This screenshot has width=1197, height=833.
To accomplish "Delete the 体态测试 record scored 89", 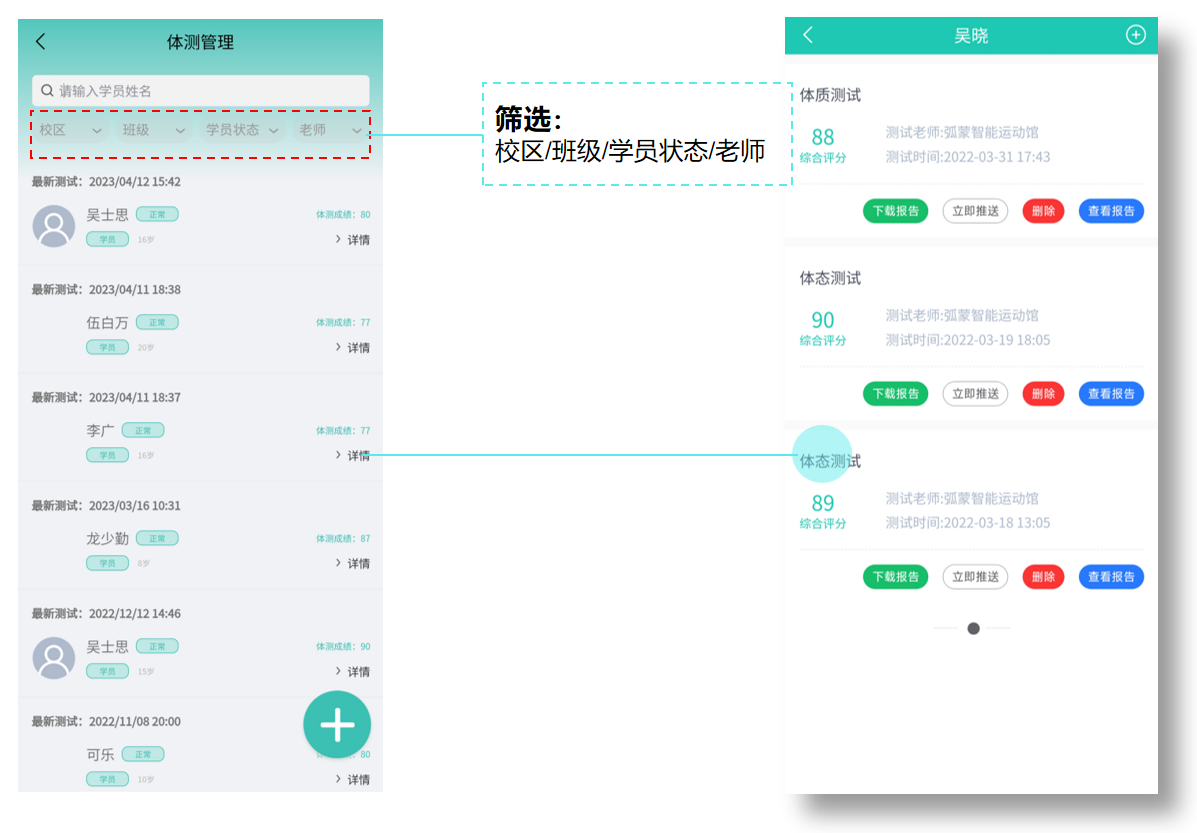I will coord(1043,577).
